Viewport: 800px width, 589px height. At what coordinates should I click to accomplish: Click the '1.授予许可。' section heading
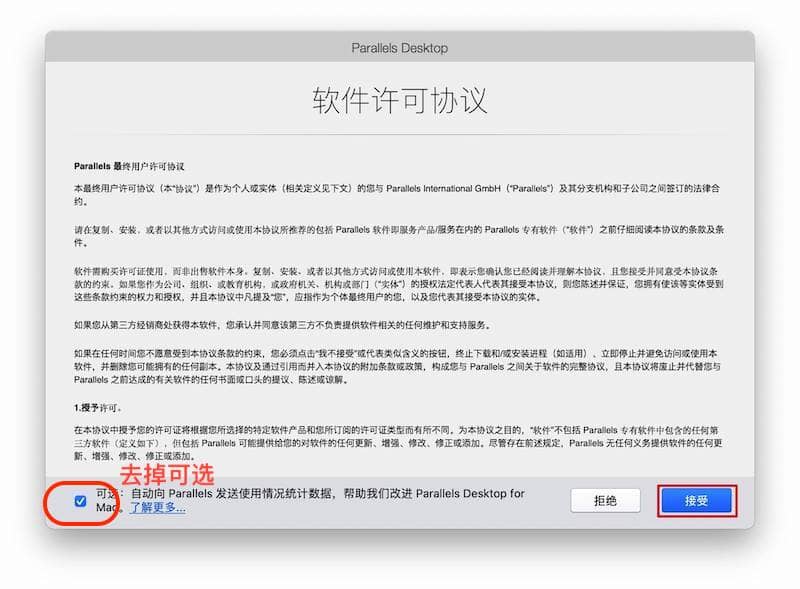tap(98, 408)
